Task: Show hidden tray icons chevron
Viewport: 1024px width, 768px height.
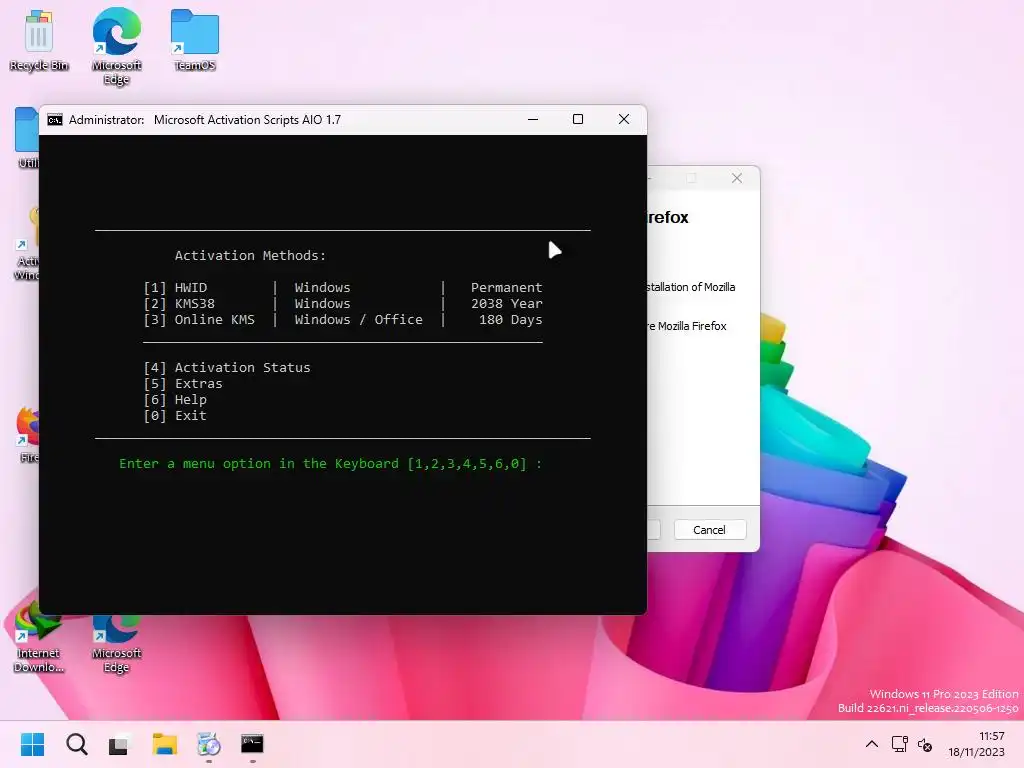Action: point(872,744)
